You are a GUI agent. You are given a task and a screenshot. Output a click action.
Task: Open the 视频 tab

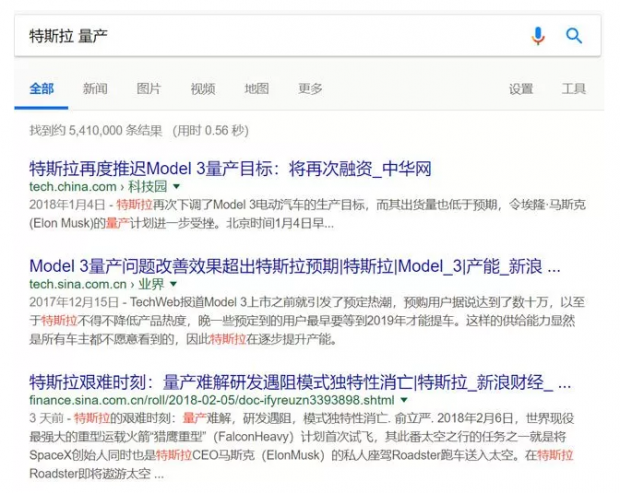coord(203,89)
